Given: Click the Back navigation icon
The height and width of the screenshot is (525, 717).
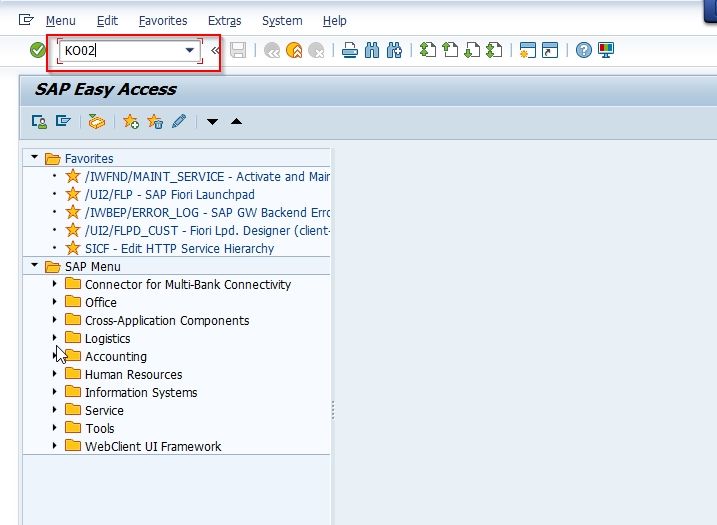Looking at the screenshot, I should click(272, 50).
